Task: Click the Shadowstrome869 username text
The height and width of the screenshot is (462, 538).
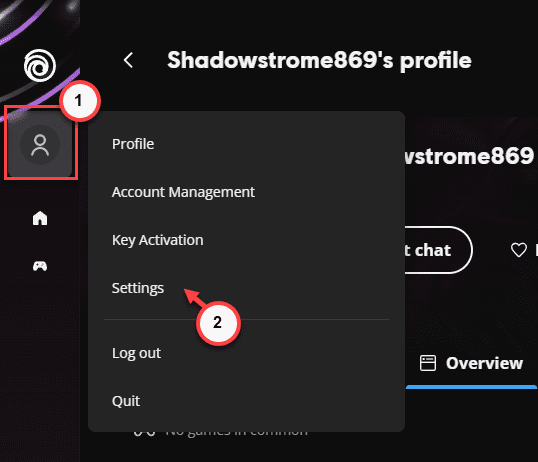Action: click(x=469, y=156)
